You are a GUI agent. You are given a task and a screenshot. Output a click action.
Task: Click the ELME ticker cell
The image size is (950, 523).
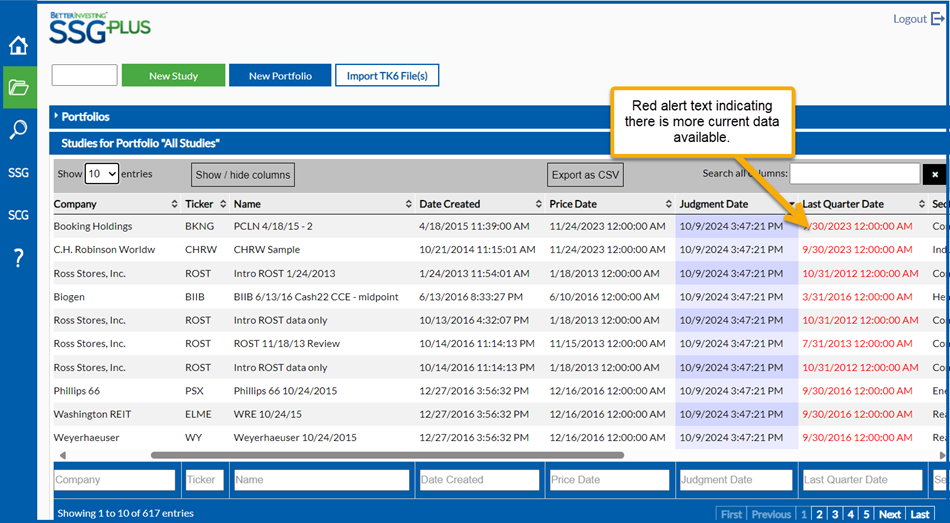tap(198, 415)
